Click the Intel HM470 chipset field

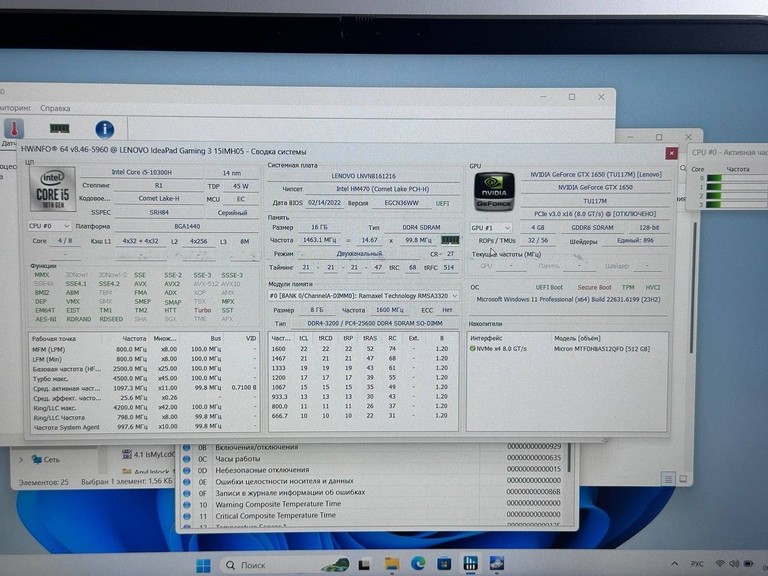(382, 189)
